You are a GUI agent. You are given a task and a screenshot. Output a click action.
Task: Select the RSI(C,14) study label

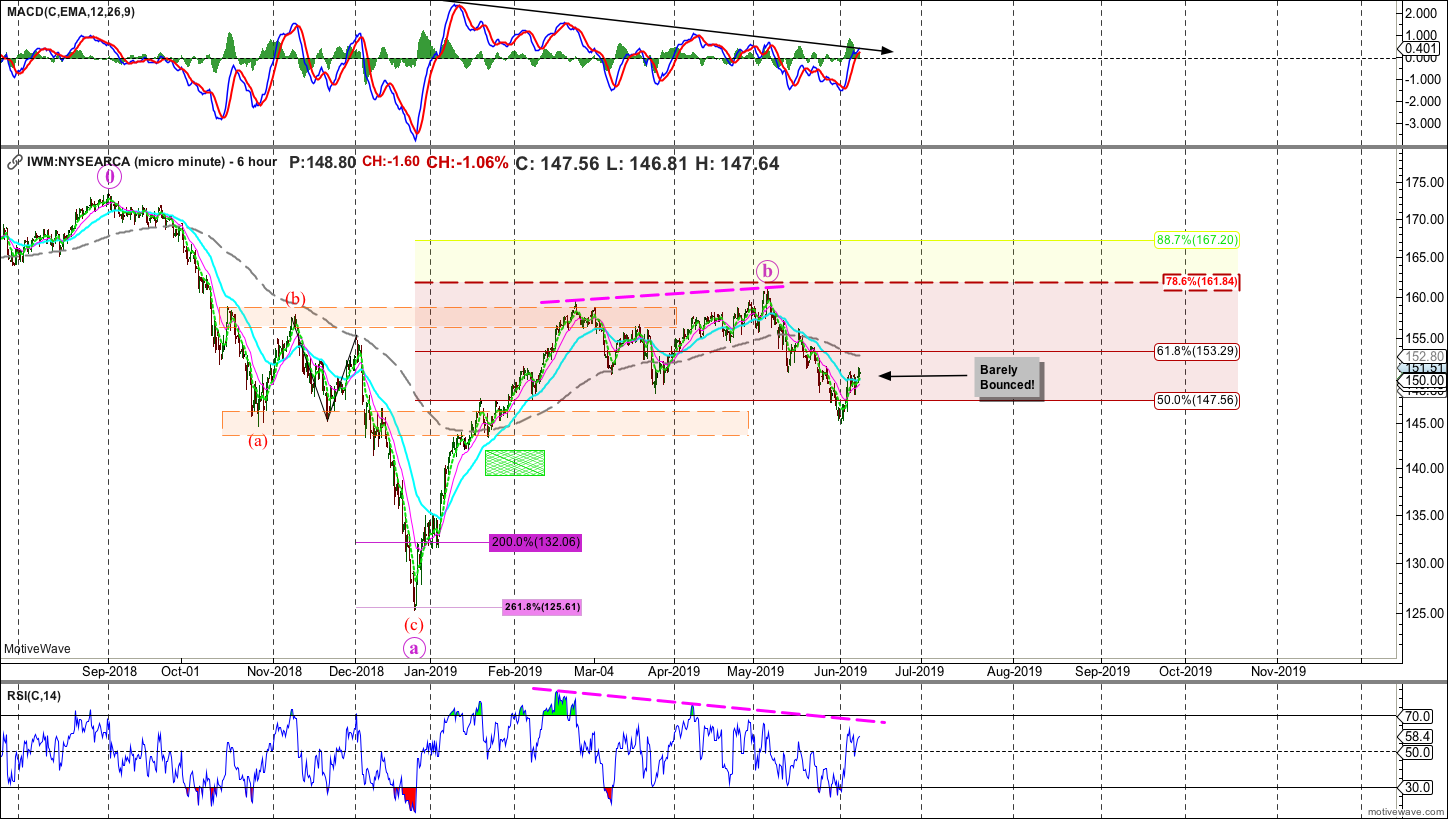pos(33,696)
